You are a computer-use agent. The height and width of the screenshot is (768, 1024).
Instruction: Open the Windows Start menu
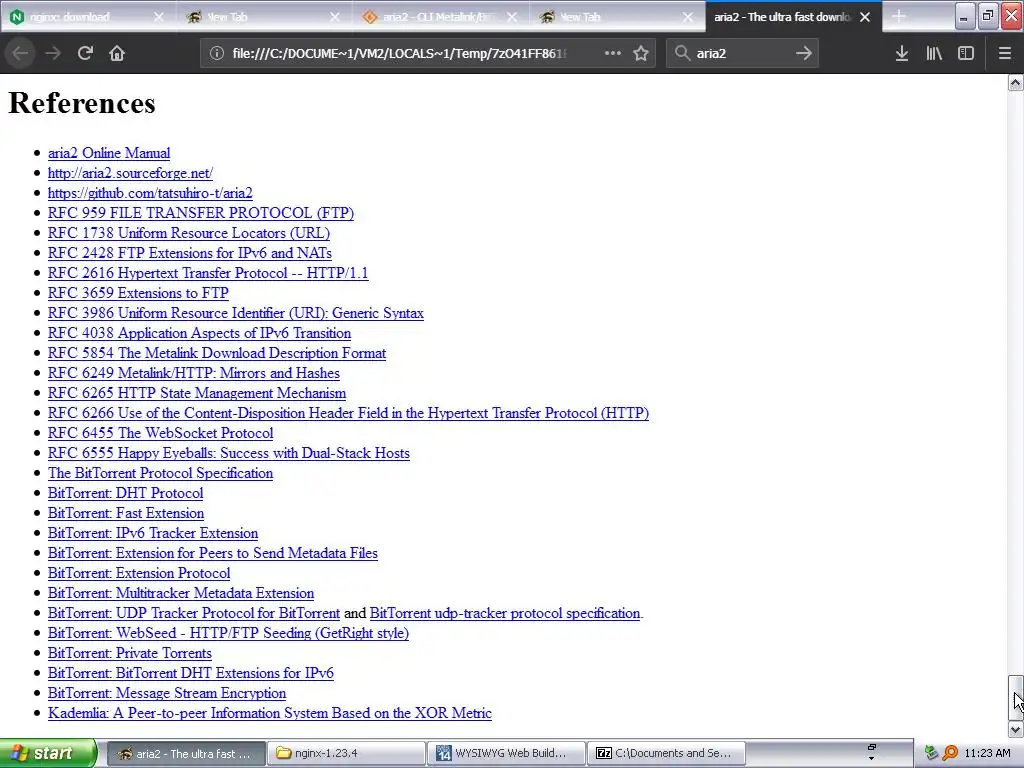point(47,754)
